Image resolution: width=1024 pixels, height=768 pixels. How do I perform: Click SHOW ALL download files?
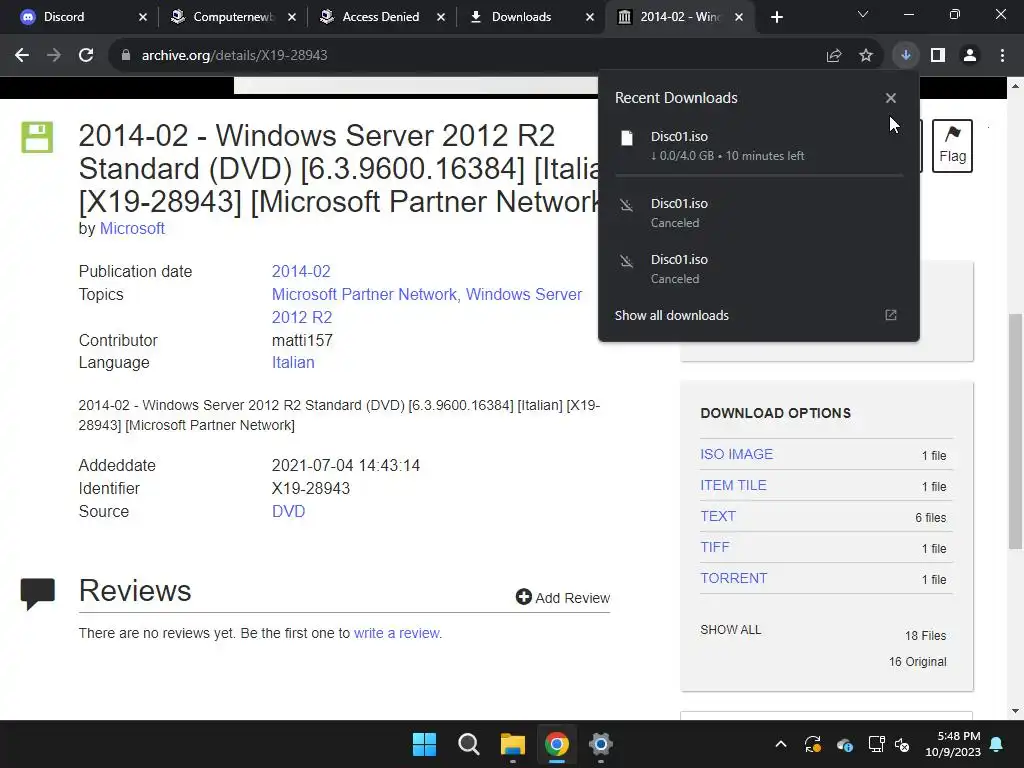[x=731, y=630]
